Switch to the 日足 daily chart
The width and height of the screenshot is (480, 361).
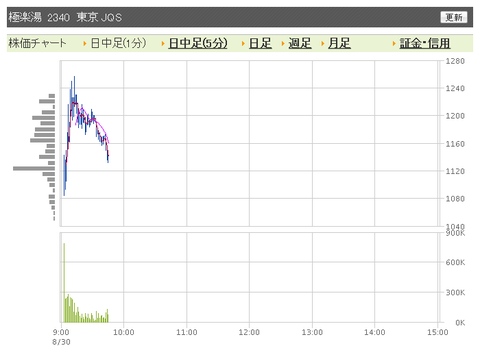[260, 43]
